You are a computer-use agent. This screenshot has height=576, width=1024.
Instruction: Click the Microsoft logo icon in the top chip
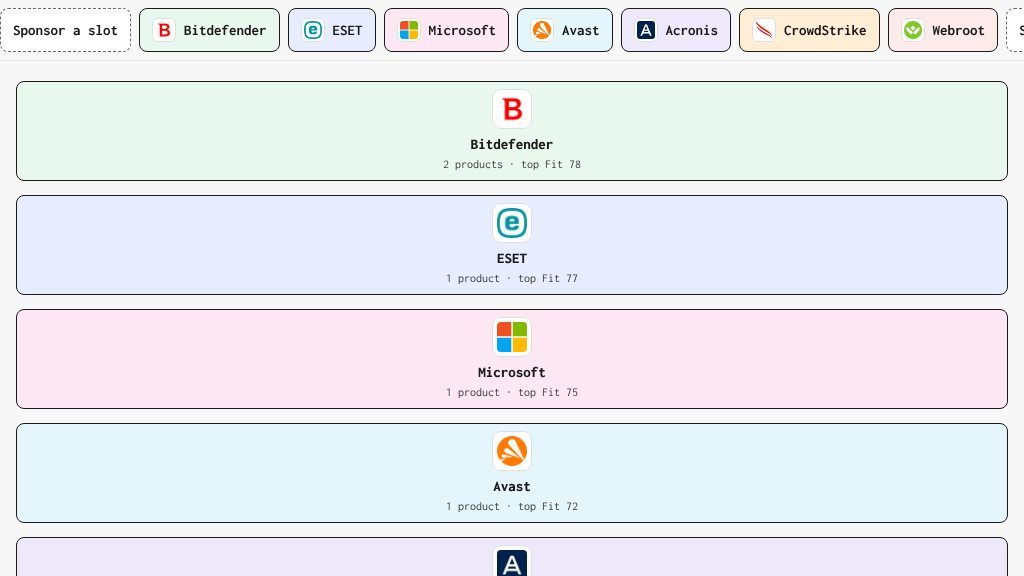coord(409,30)
